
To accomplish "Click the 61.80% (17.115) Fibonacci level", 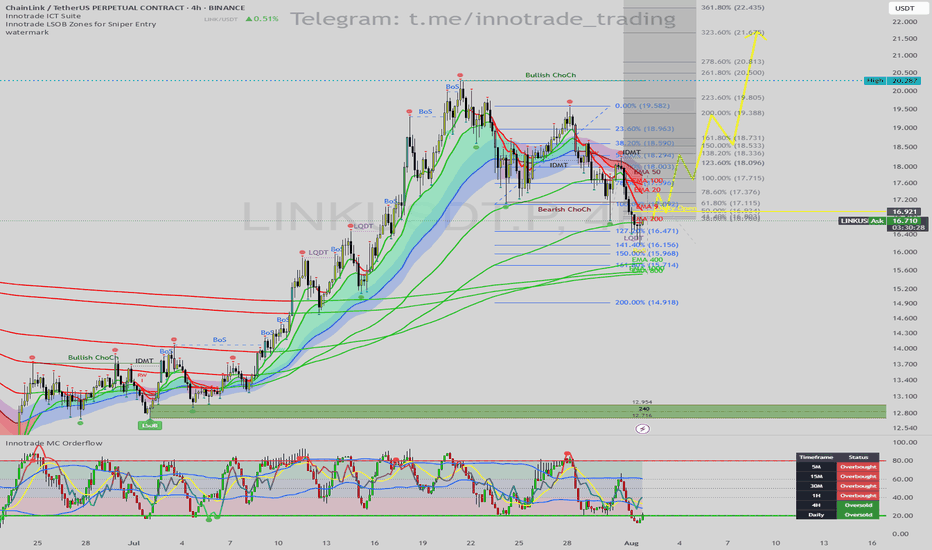I will (x=731, y=203).
